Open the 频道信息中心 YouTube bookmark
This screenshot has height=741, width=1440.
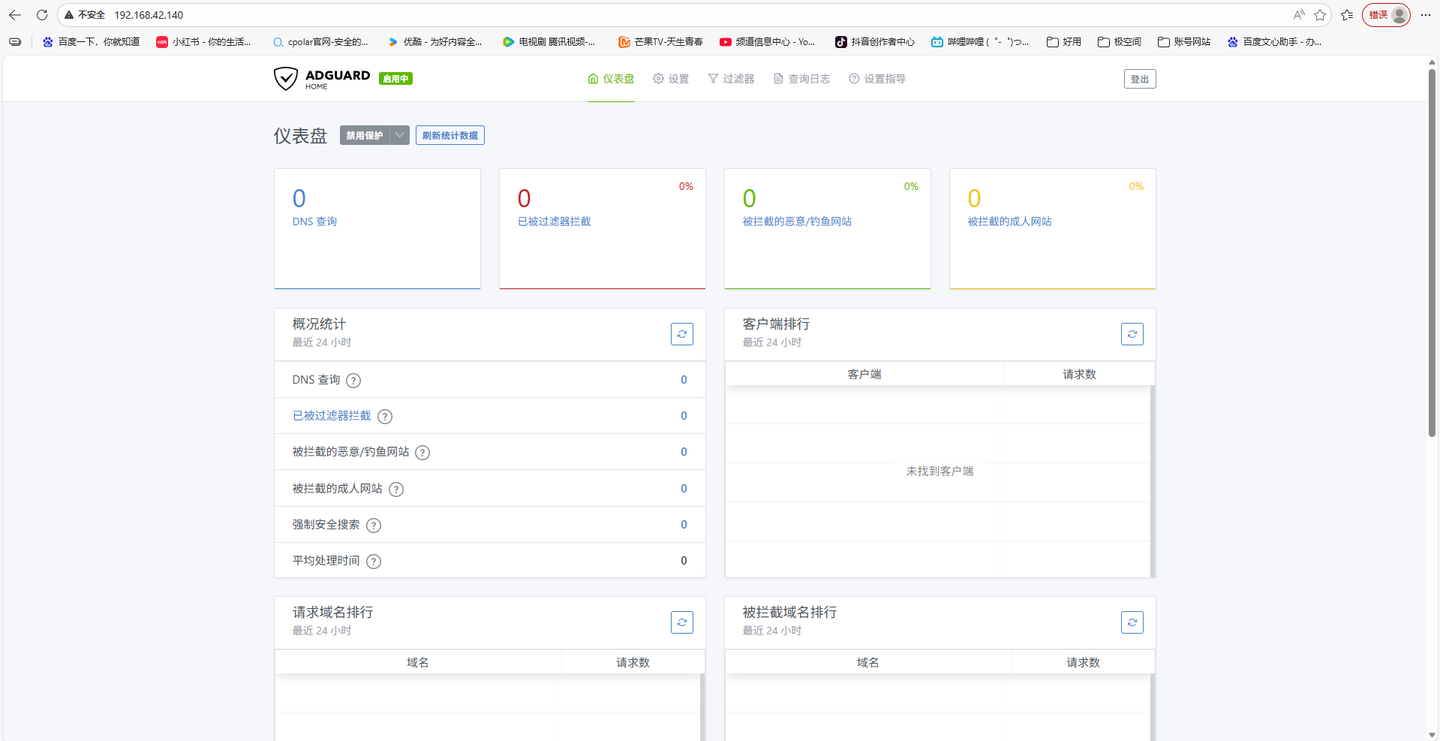(x=767, y=42)
